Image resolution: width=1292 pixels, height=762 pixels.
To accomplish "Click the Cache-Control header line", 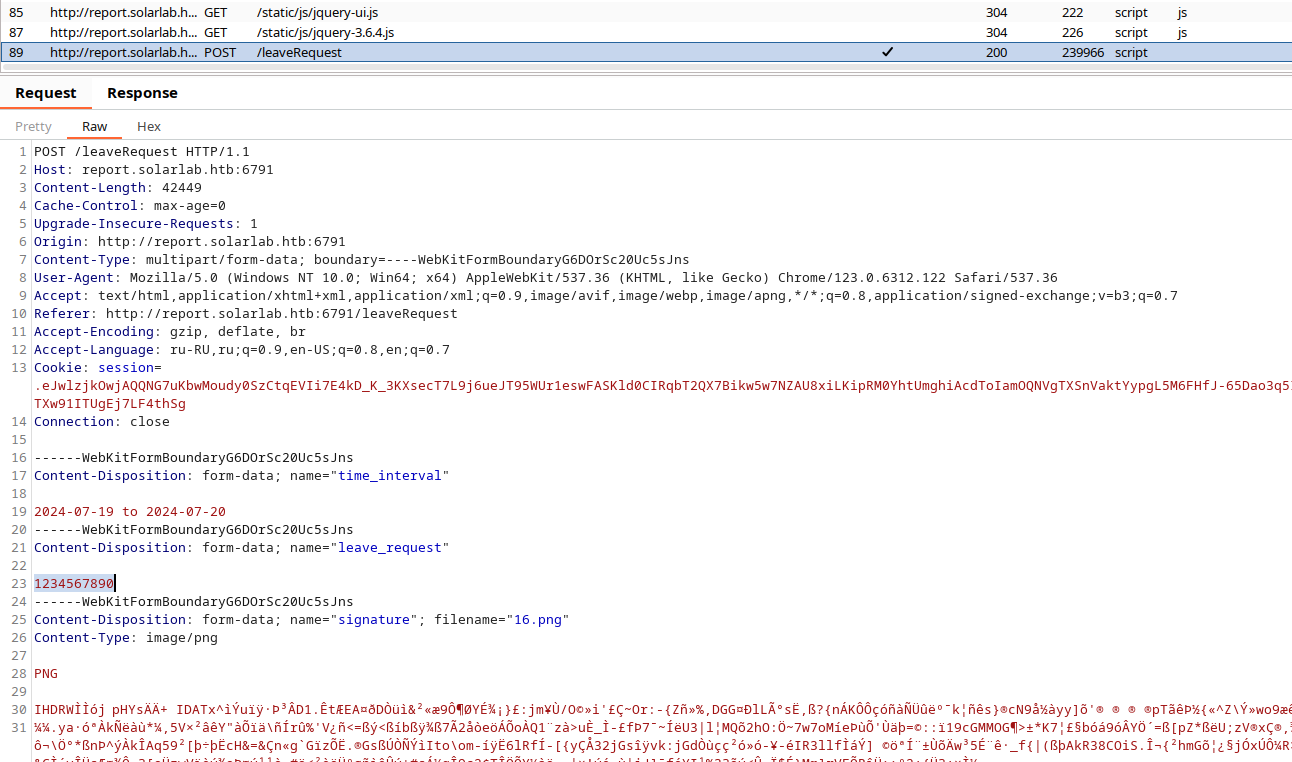I will [130, 206].
